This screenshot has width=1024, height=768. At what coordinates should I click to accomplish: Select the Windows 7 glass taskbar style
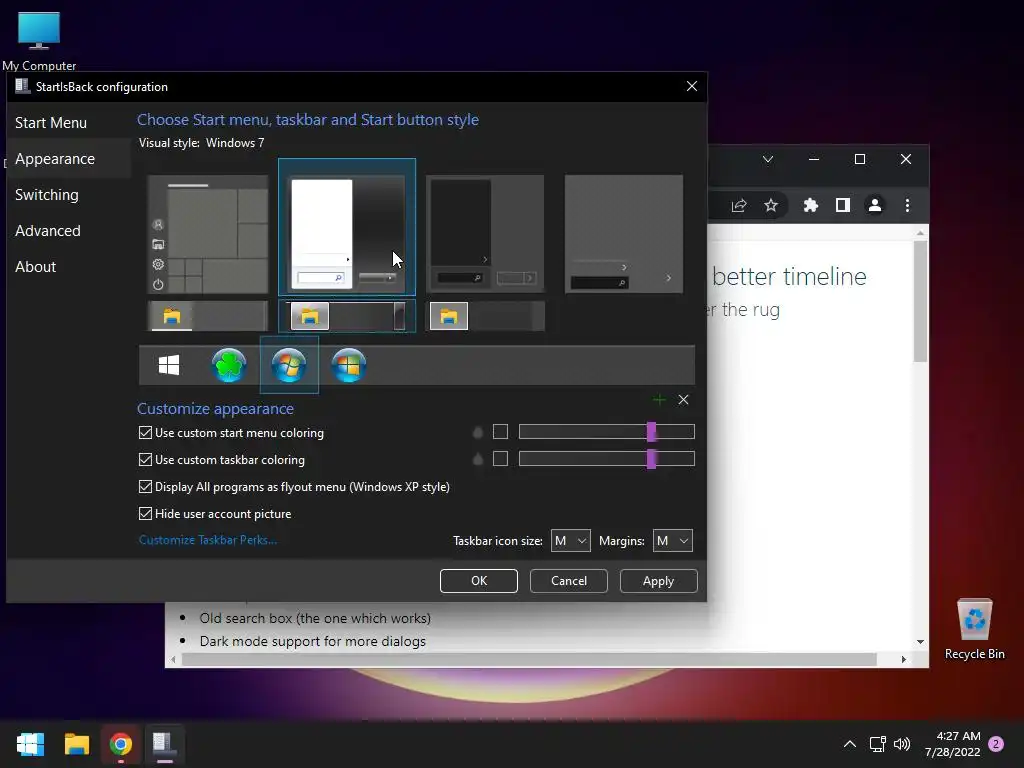click(347, 316)
